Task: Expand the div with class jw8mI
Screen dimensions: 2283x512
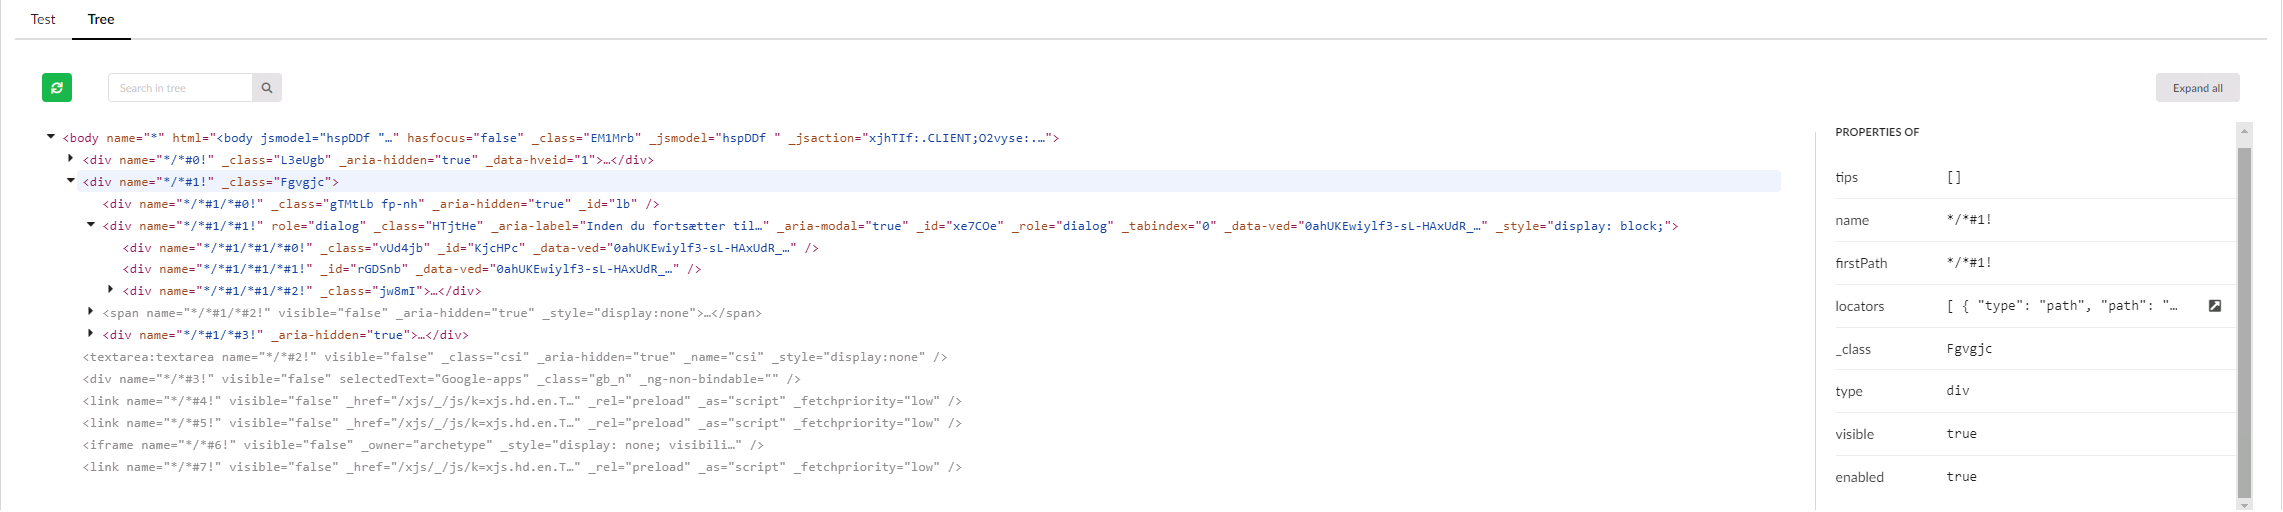Action: pyautogui.click(x=111, y=290)
